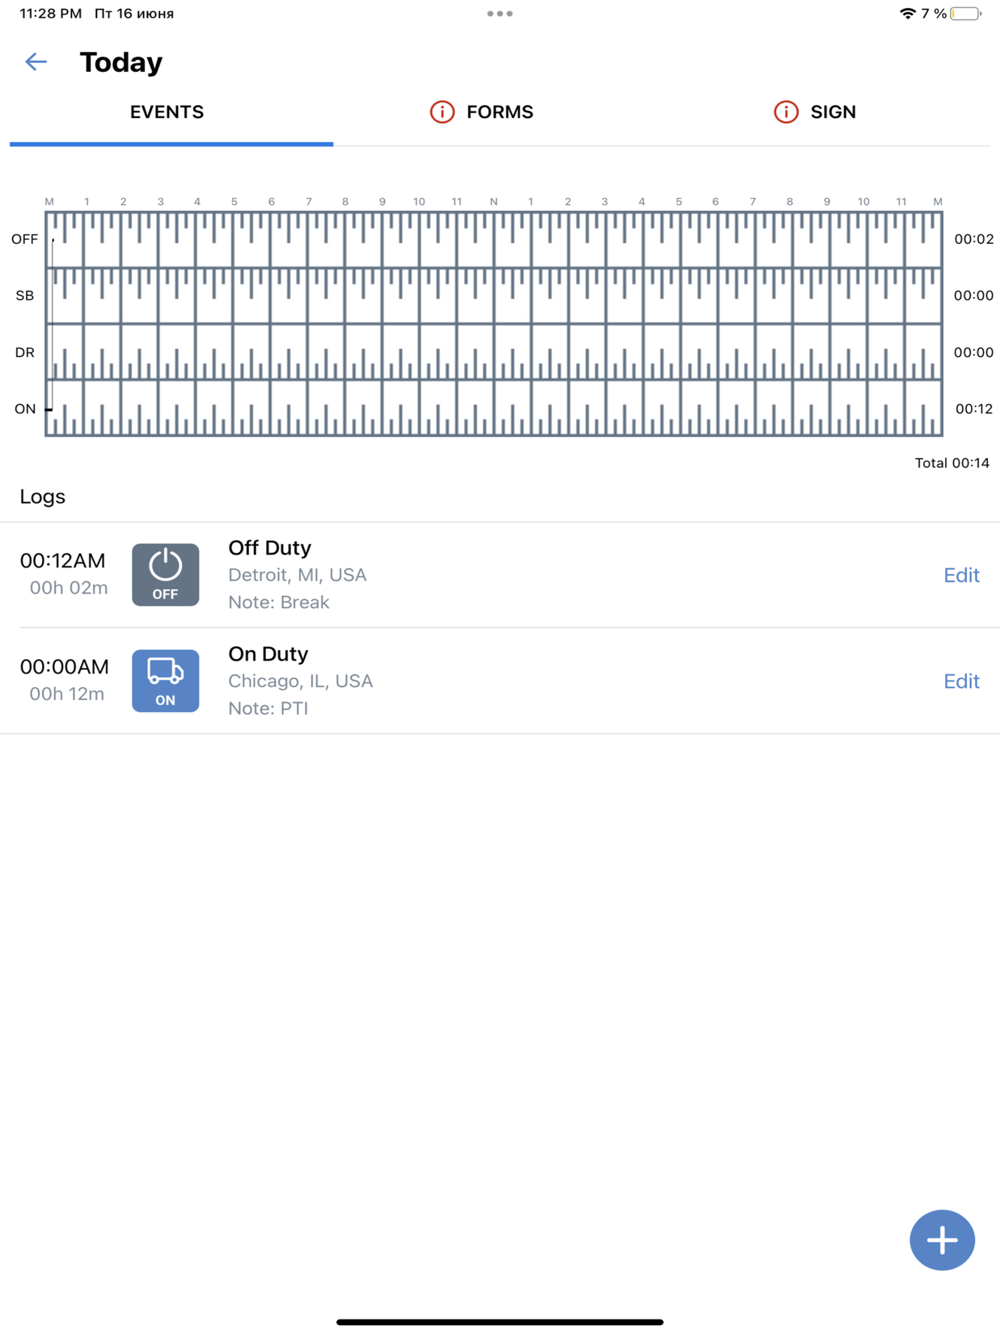
Task: Click the Wi-Fi status icon
Action: [908, 14]
